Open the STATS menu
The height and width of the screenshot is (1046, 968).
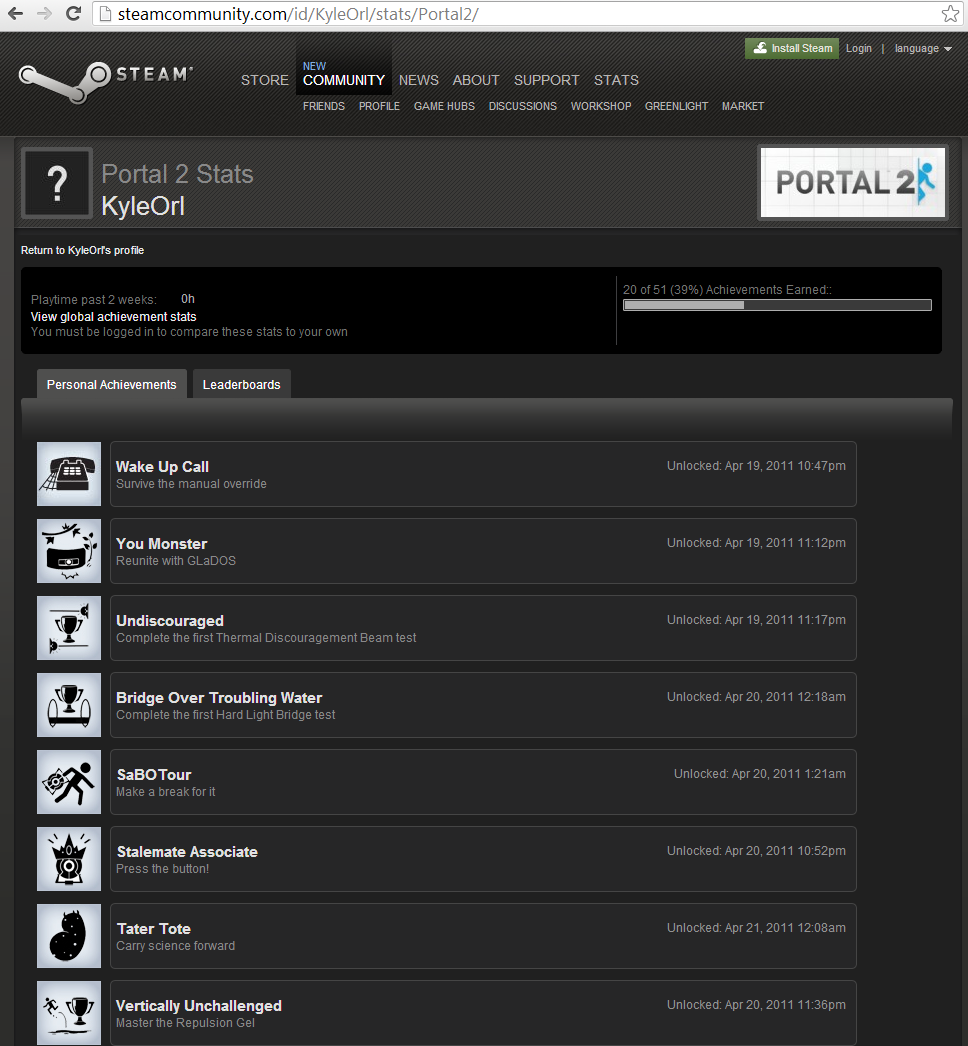[616, 80]
